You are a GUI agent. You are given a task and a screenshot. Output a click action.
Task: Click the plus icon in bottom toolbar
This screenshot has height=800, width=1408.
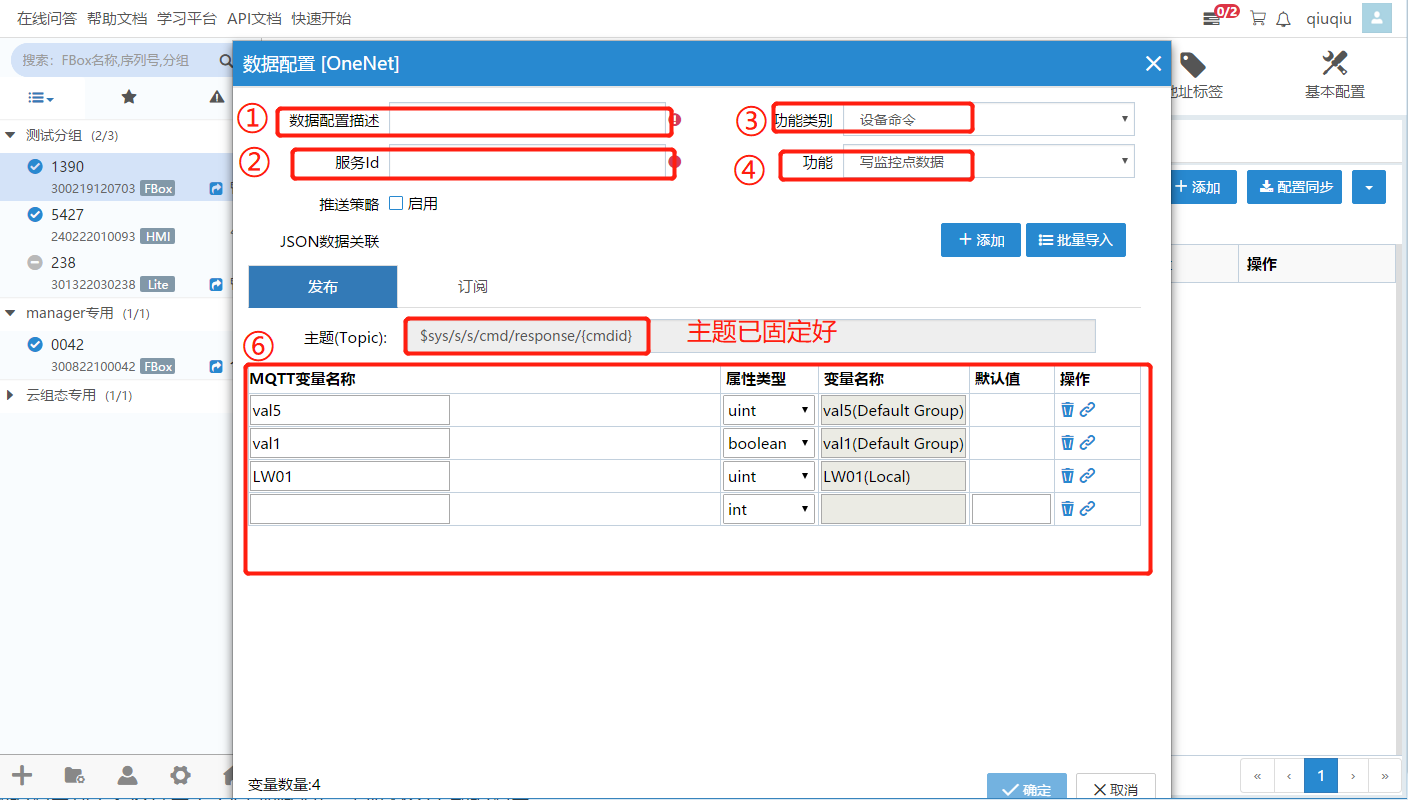coord(21,775)
